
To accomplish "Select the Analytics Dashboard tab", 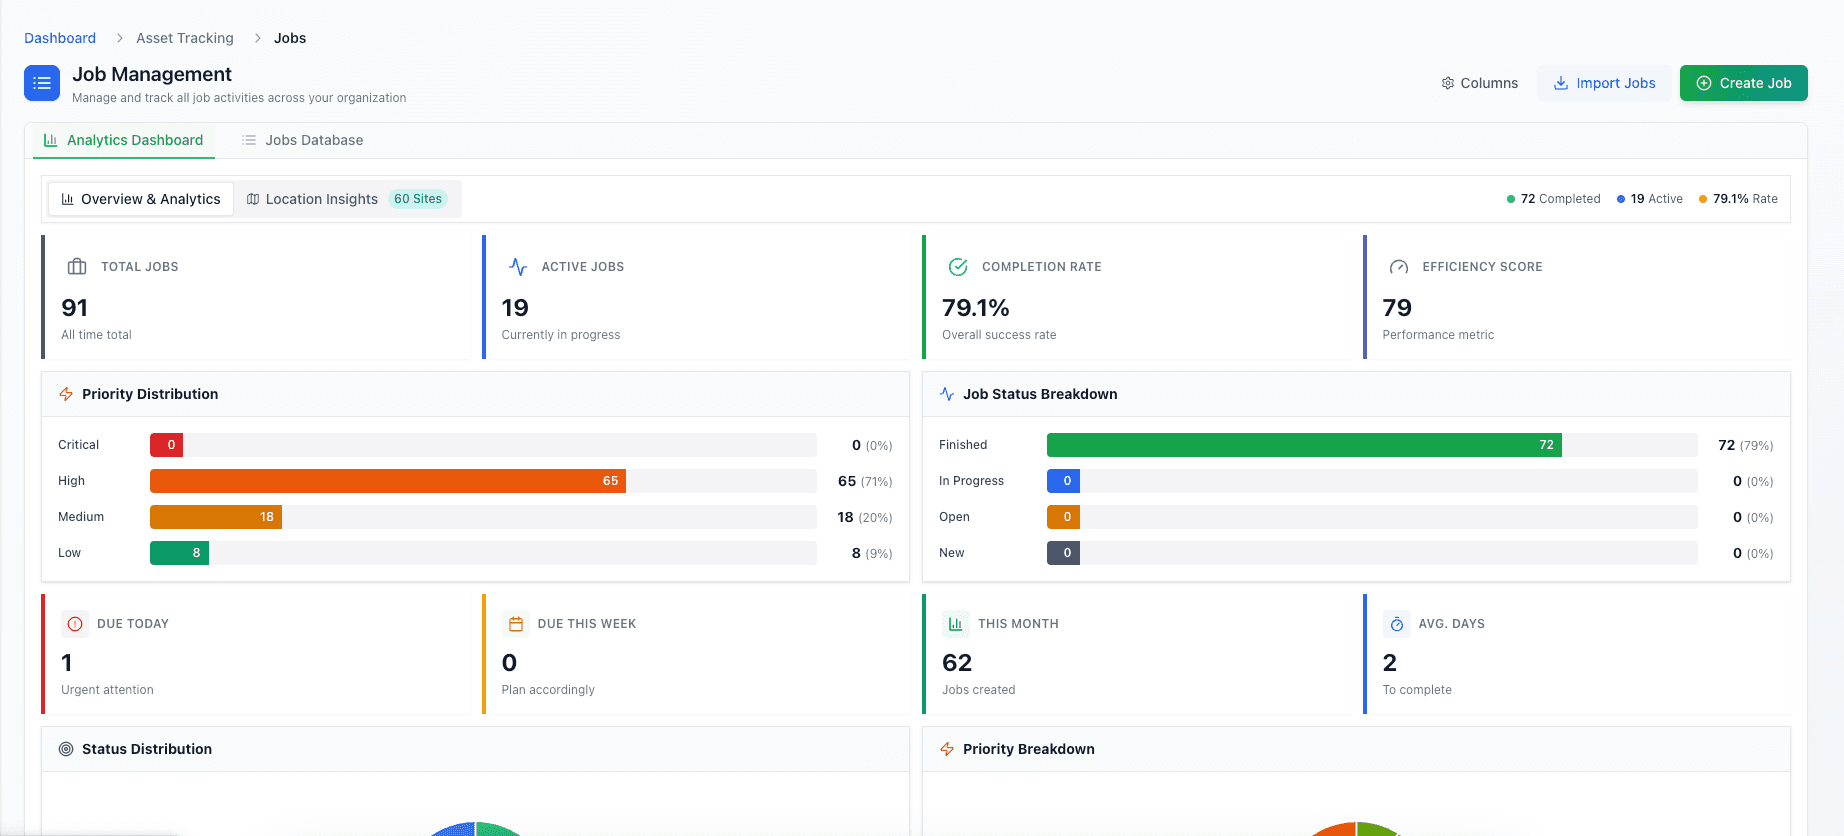I will [124, 140].
